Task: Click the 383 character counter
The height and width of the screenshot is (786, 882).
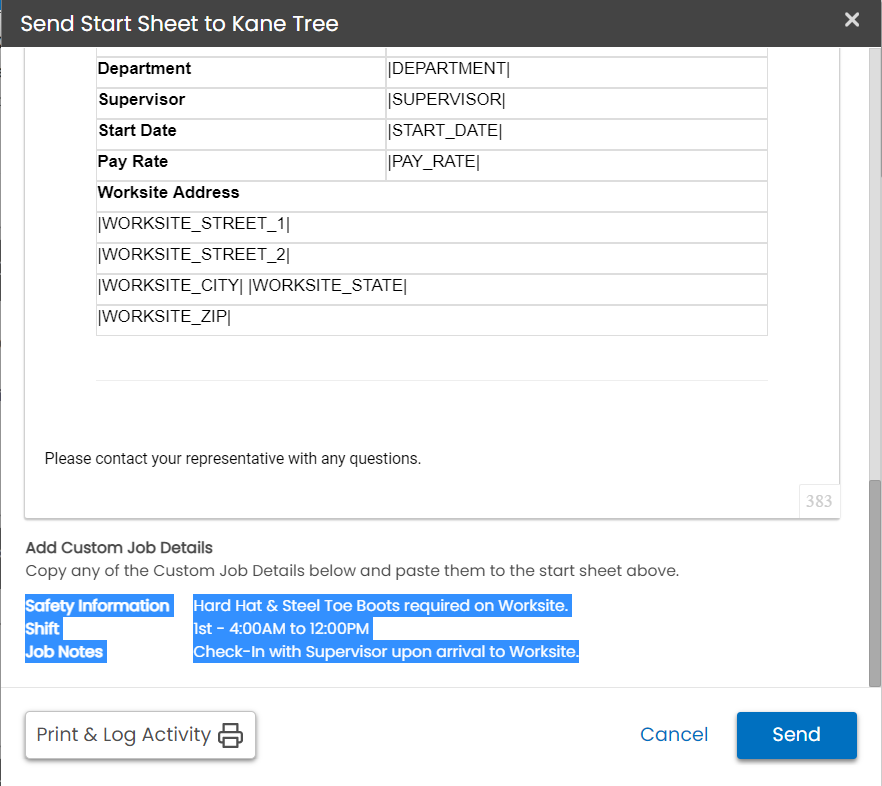Action: coord(818,501)
